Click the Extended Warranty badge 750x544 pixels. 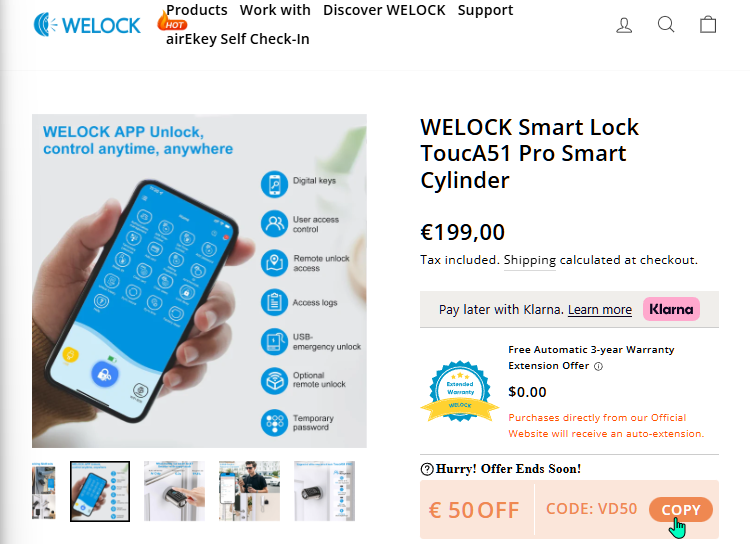(x=460, y=391)
